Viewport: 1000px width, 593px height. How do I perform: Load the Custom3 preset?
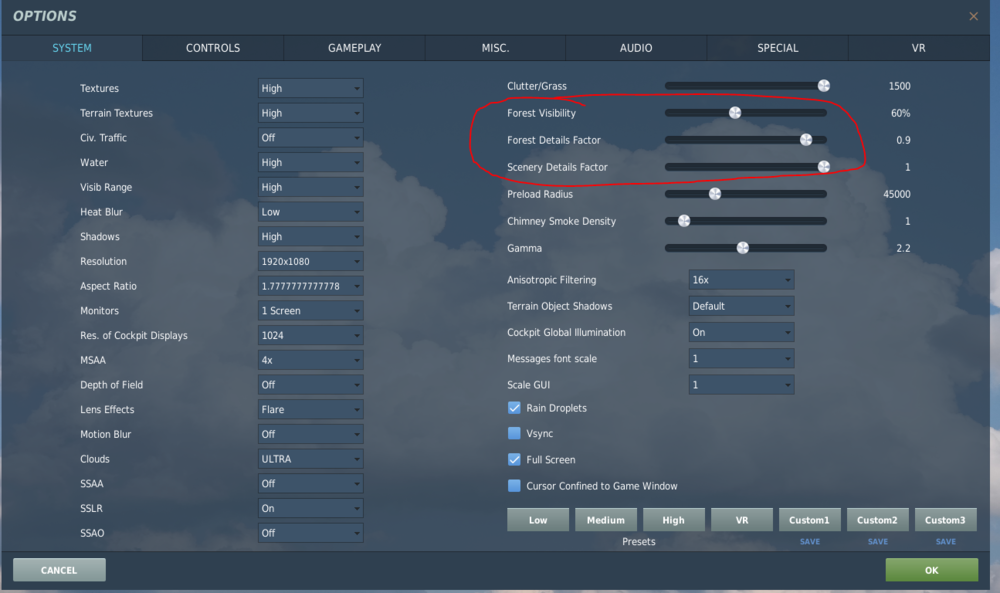point(945,520)
